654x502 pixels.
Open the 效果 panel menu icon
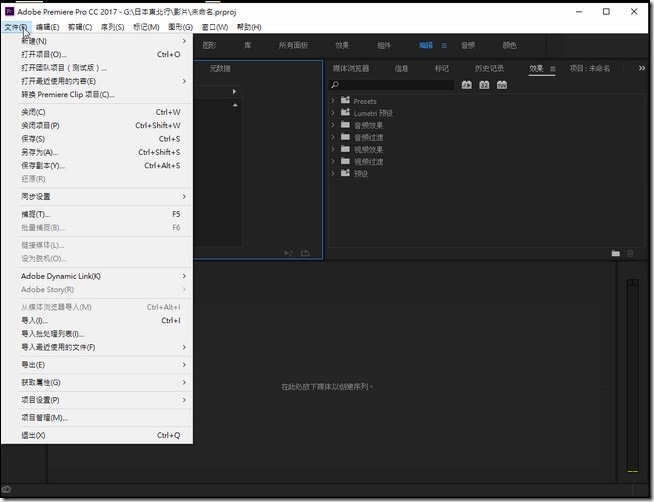[x=553, y=69]
